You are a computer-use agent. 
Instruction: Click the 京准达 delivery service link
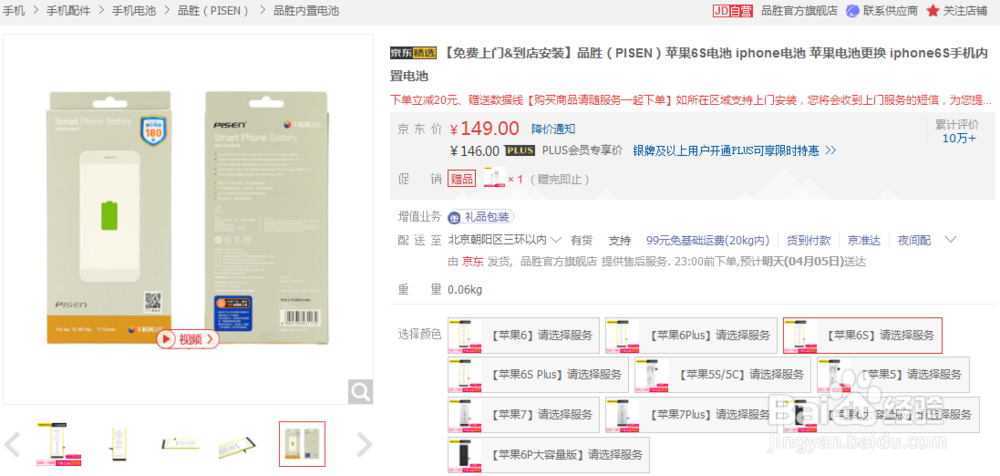point(864,241)
